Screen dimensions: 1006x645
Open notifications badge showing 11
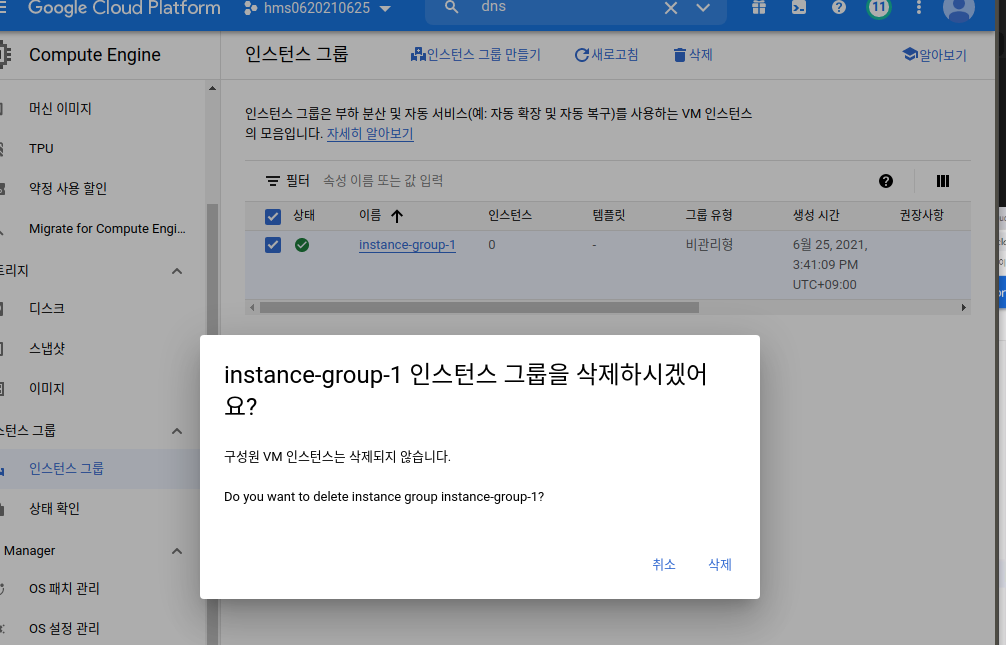click(878, 8)
